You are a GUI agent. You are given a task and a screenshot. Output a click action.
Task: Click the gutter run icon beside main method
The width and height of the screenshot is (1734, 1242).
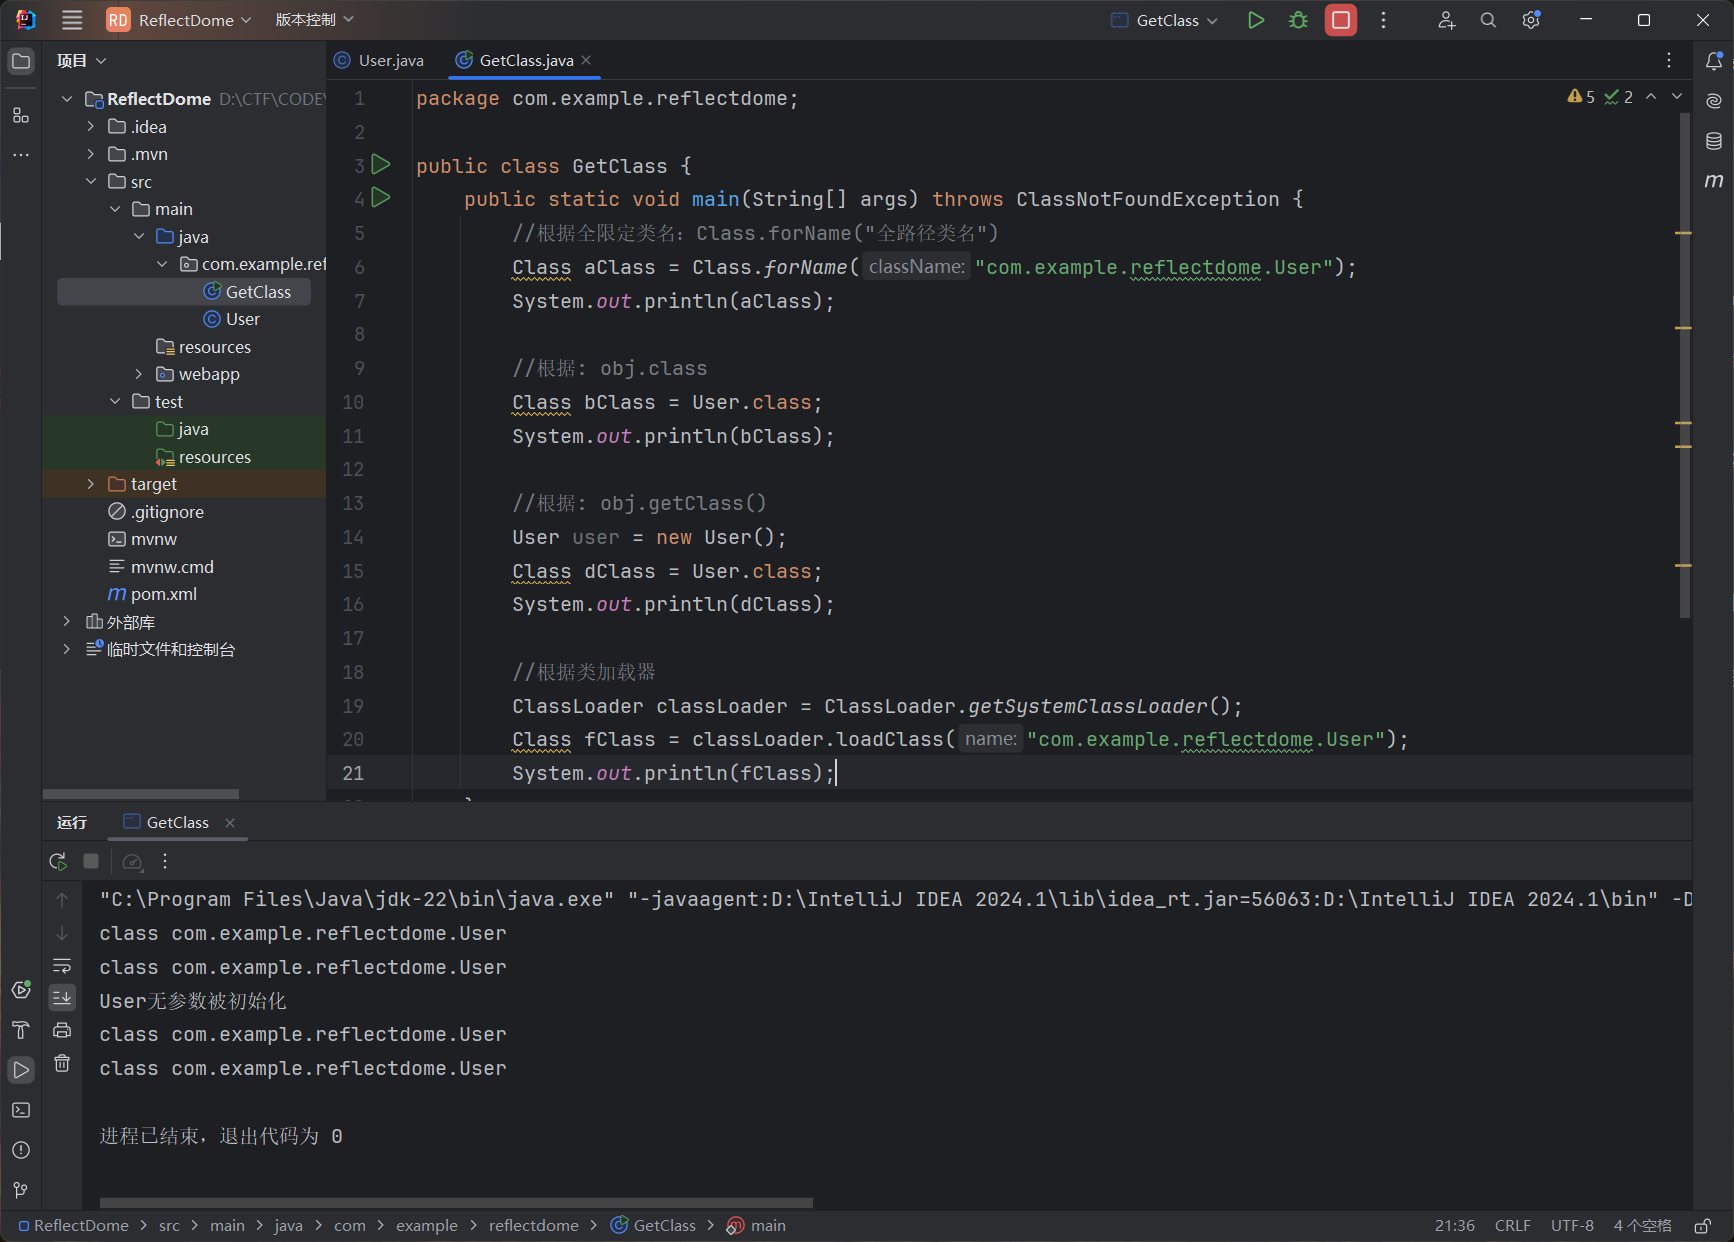tap(381, 198)
